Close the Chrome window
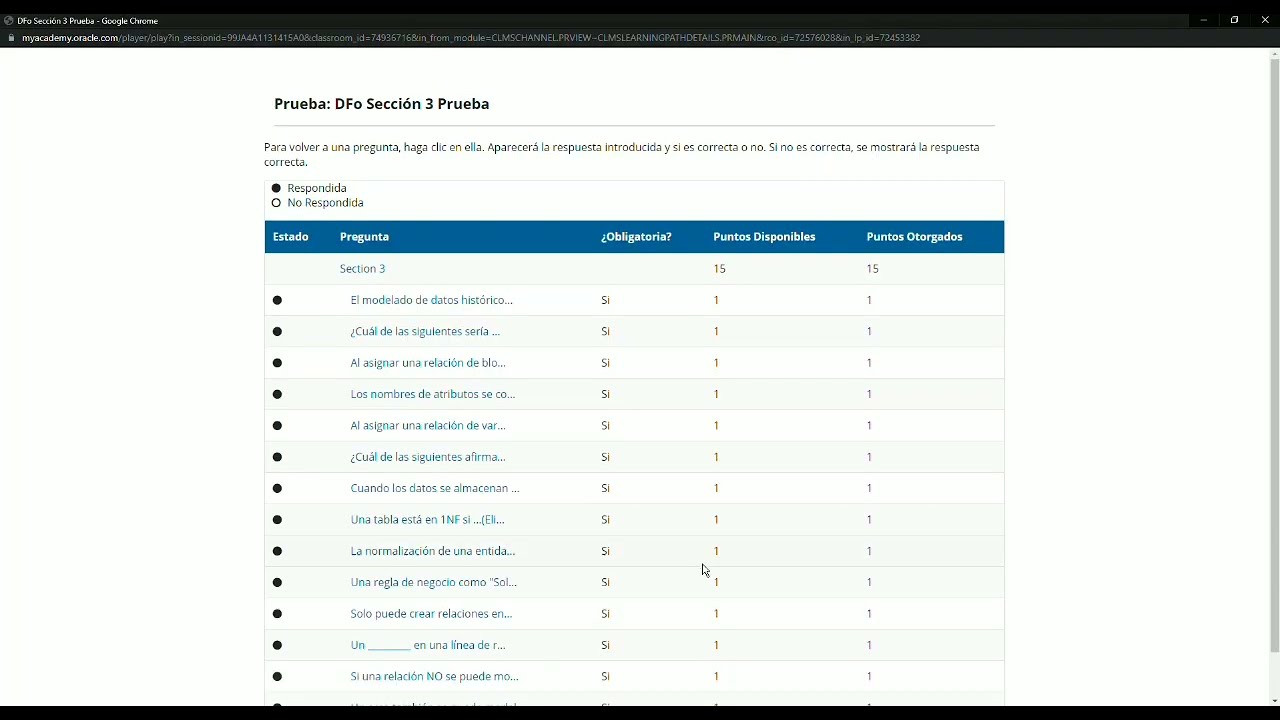The height and width of the screenshot is (720, 1280). click(1265, 20)
